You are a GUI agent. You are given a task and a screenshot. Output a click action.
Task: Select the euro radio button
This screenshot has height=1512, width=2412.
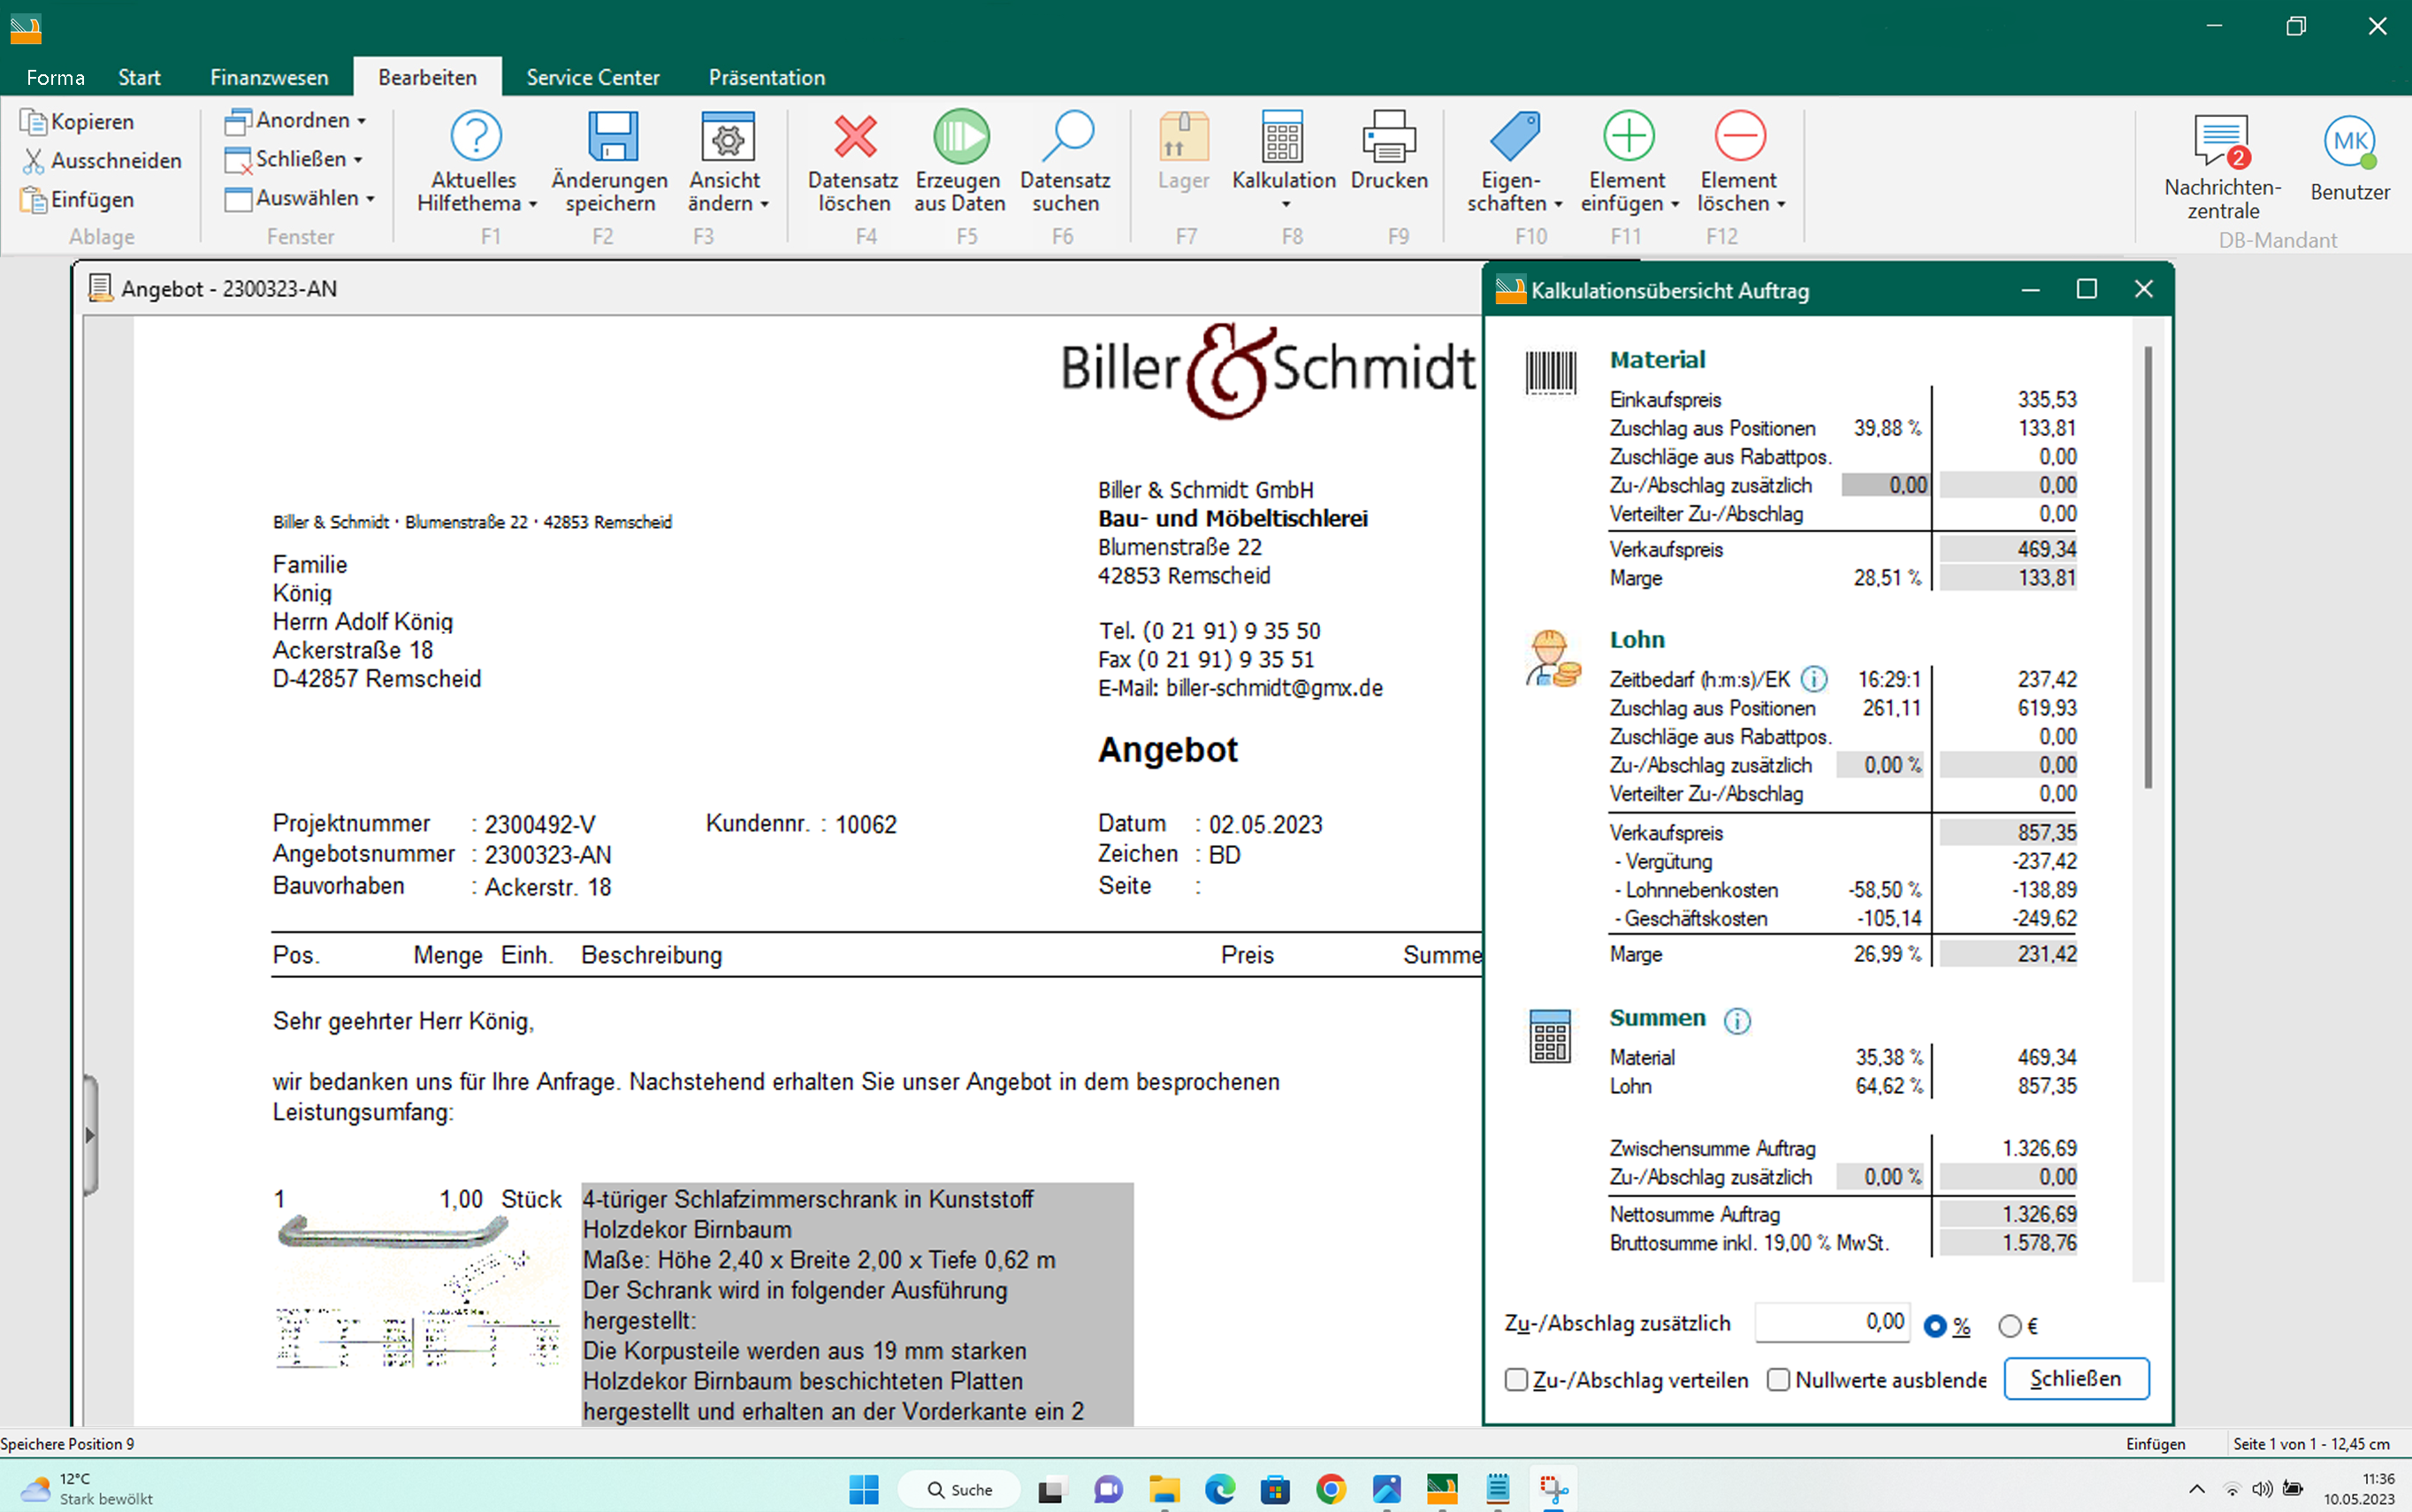[x=2010, y=1326]
